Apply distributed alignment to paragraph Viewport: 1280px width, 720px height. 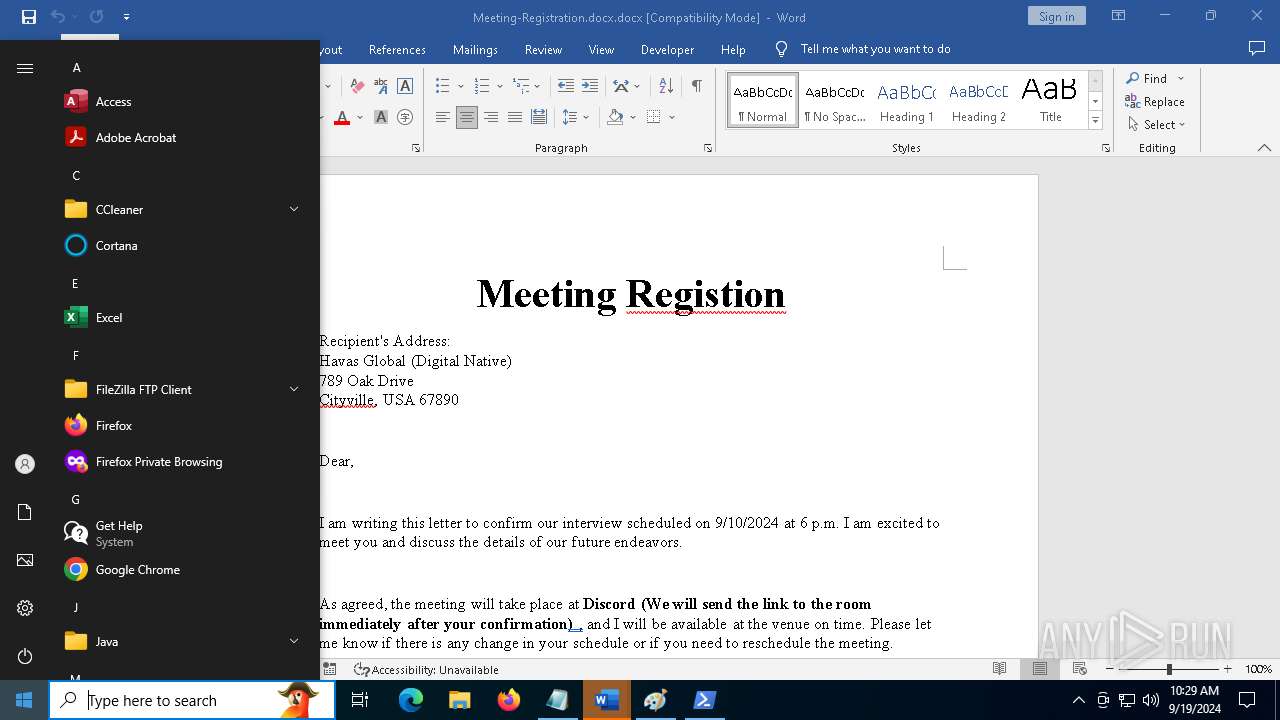coord(539,117)
